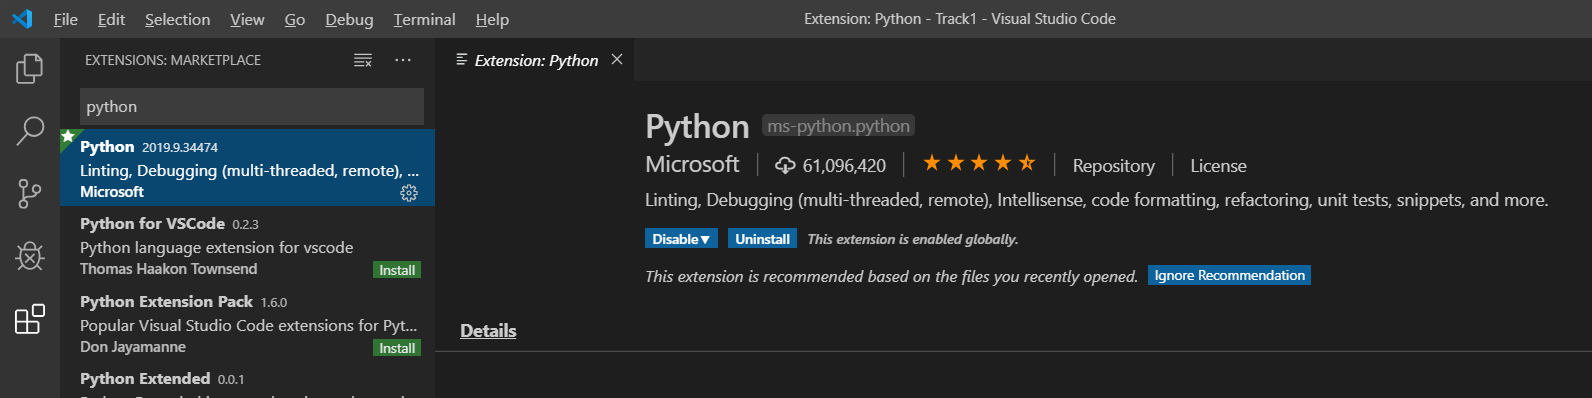The height and width of the screenshot is (398, 1592).
Task: Focus the extensions search box containing python
Action: point(252,106)
